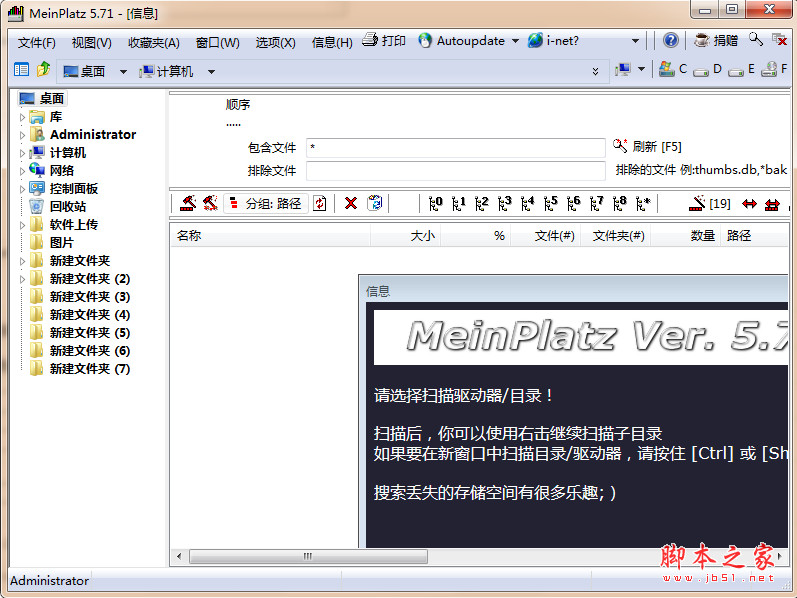Select 图片 folder in the tree

[62, 243]
